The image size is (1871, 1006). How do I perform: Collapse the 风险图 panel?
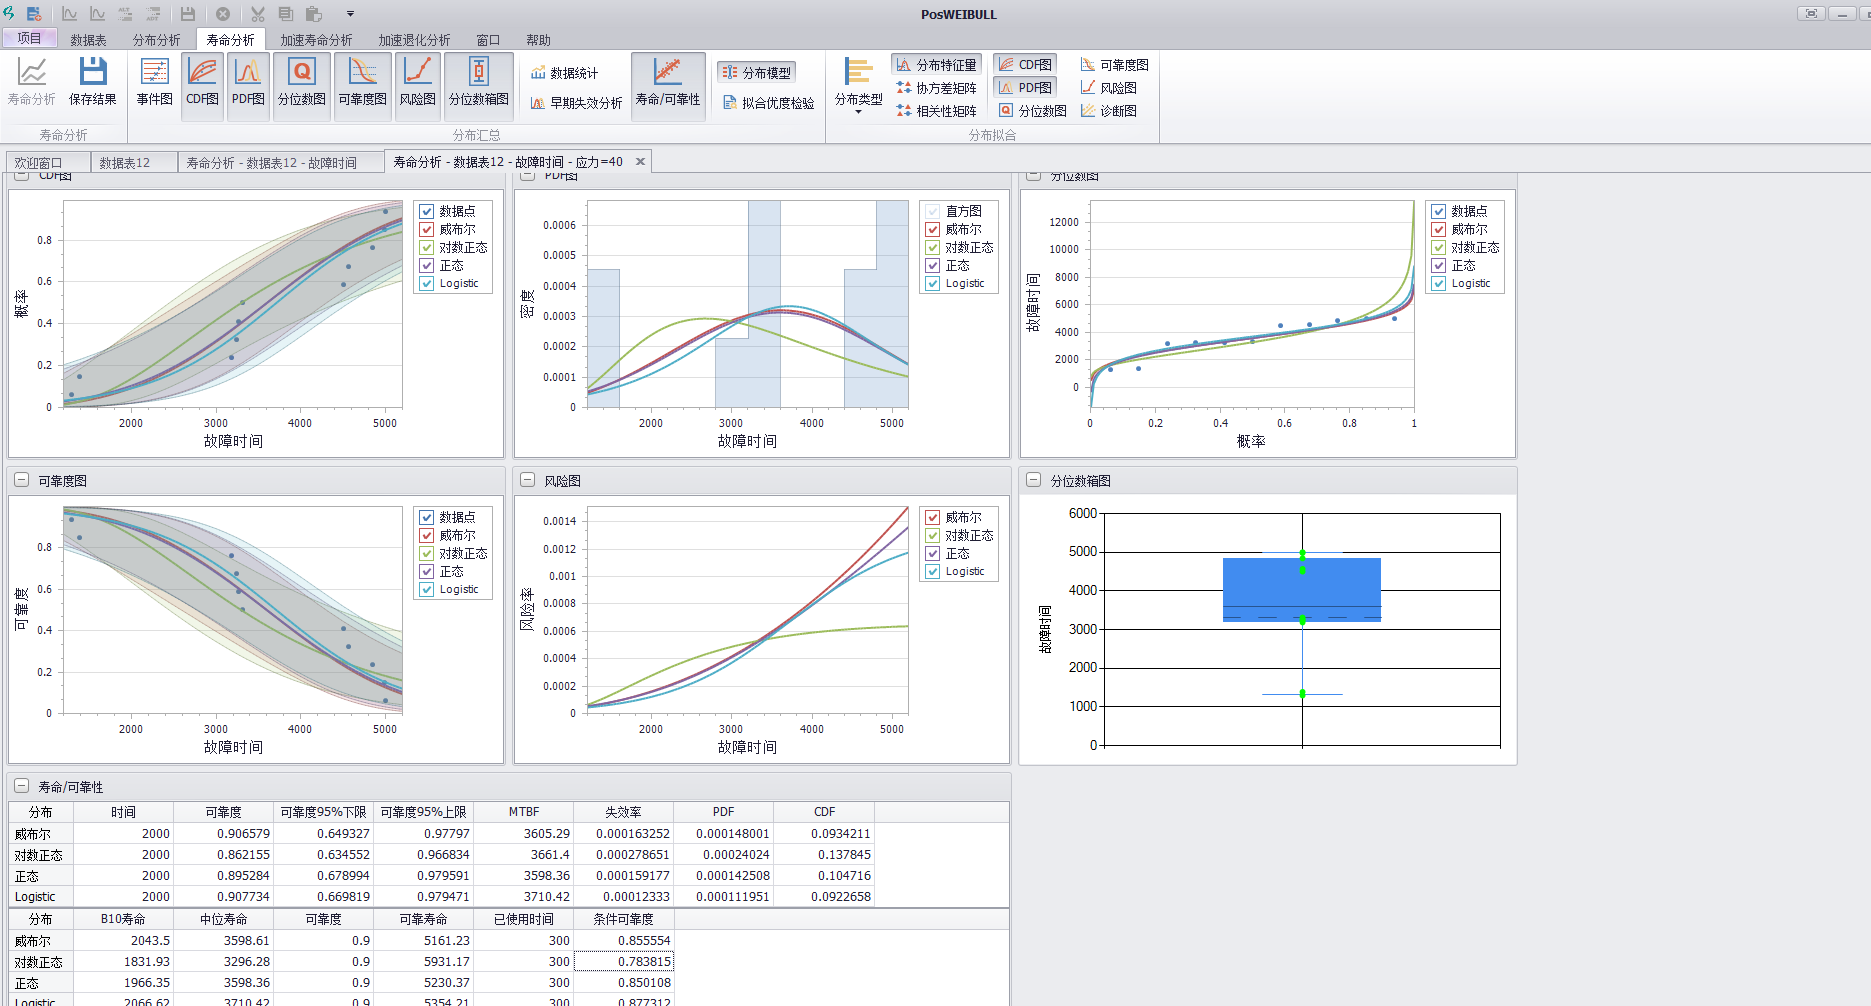coord(527,480)
